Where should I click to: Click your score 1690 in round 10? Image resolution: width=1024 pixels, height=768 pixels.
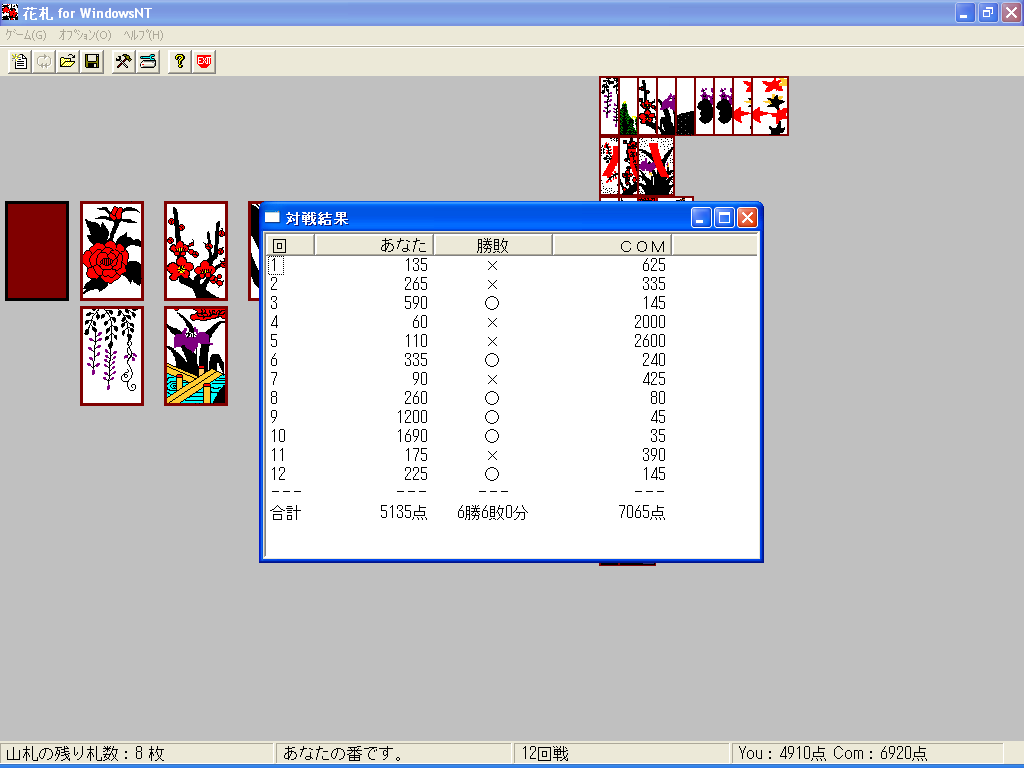coord(412,436)
